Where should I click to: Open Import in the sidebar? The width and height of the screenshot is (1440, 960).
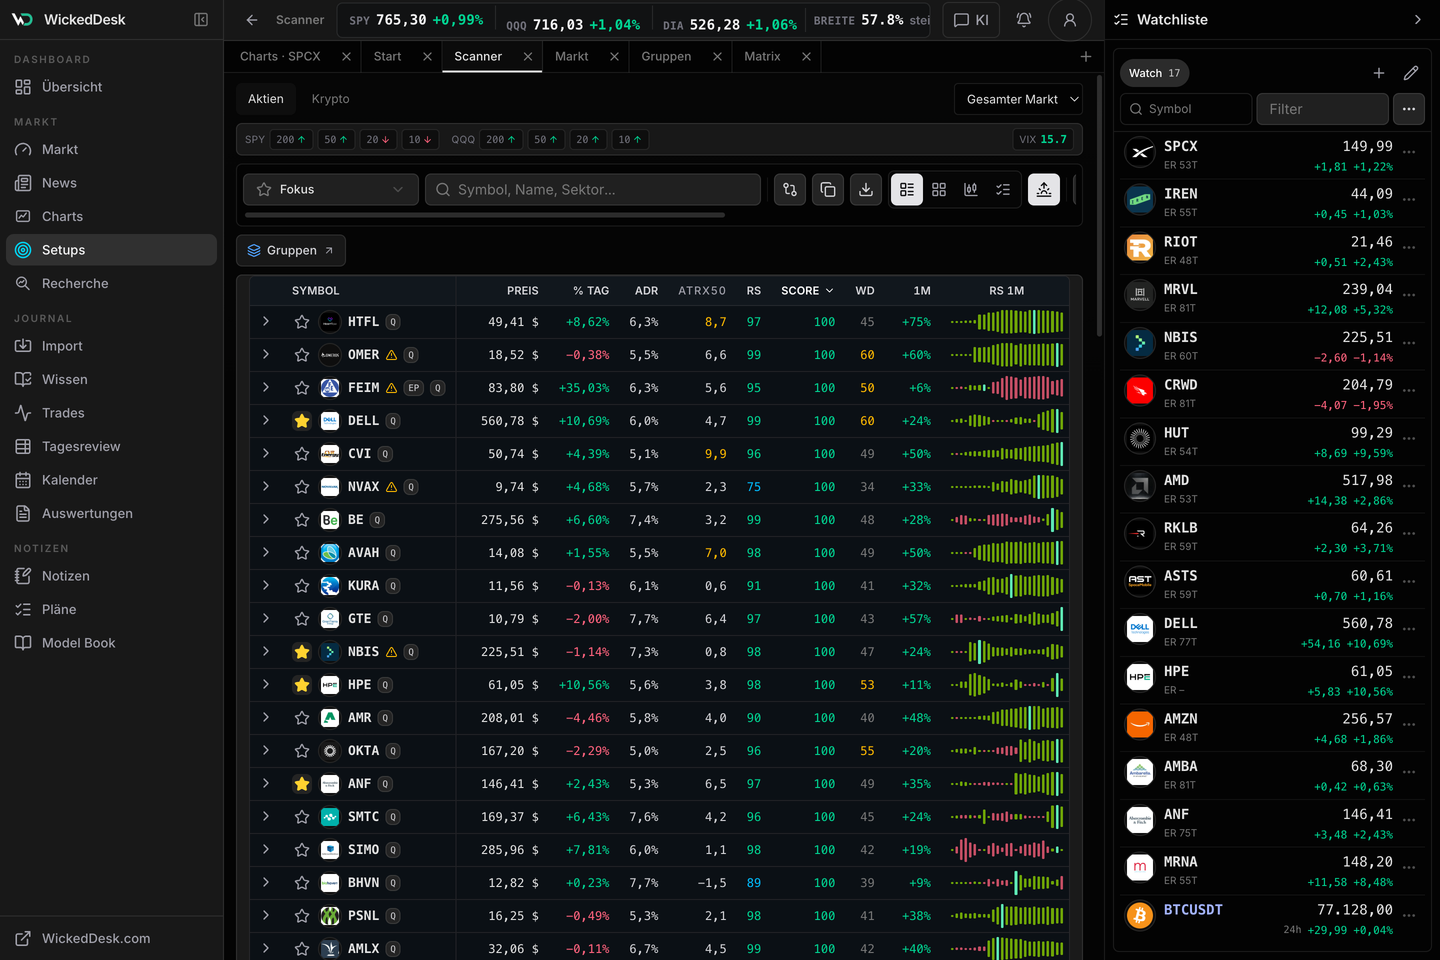pos(111,346)
